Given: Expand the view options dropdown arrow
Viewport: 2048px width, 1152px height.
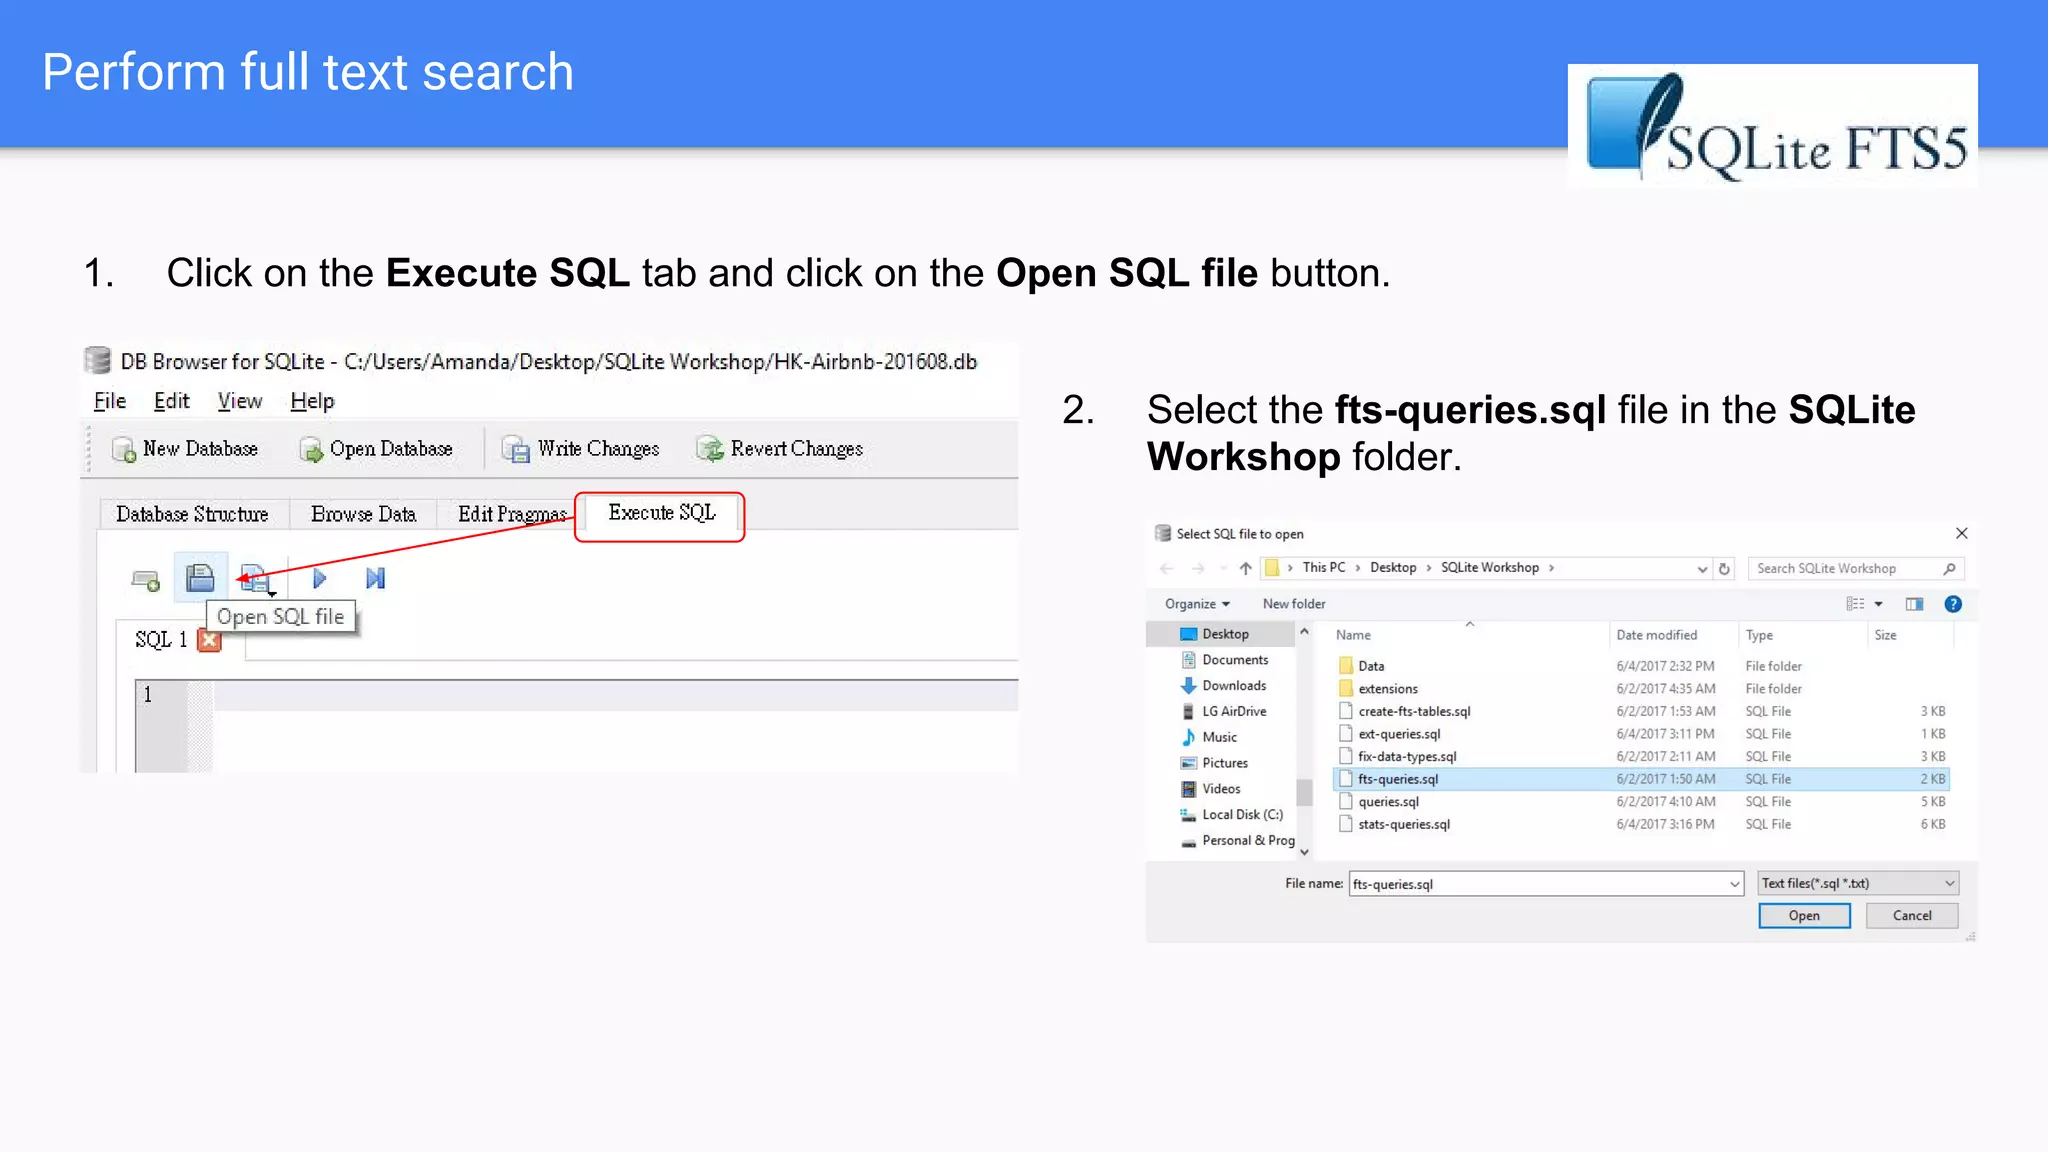Looking at the screenshot, I should click(1879, 604).
